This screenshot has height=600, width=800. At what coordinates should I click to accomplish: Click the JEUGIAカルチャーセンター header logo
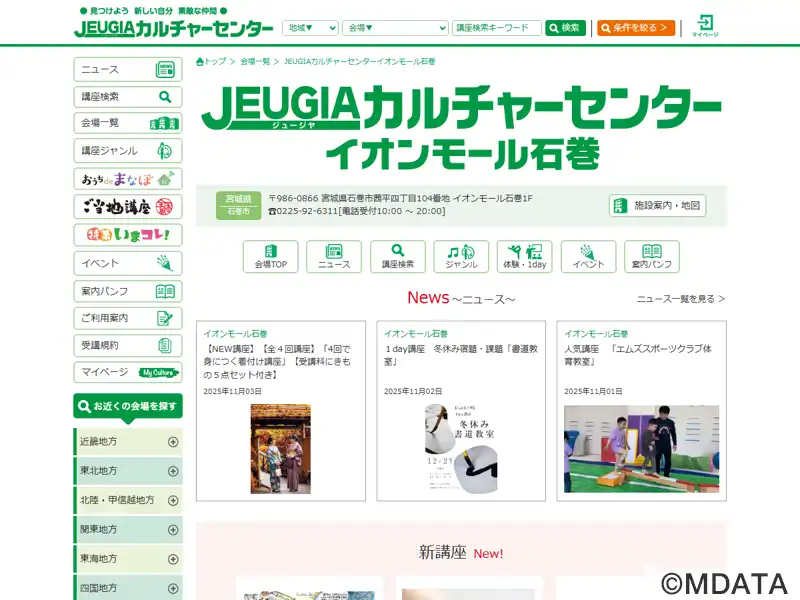tap(173, 28)
